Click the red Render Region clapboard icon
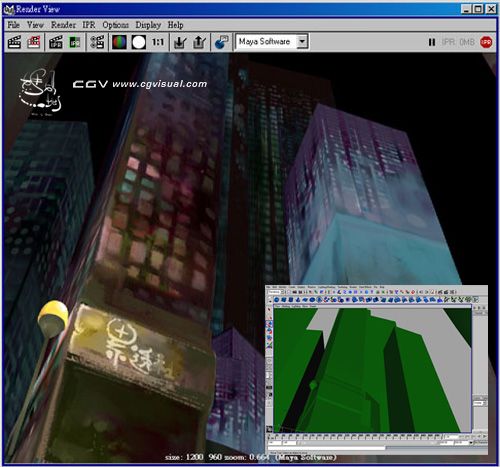This screenshot has width=500, height=467. coord(34,42)
